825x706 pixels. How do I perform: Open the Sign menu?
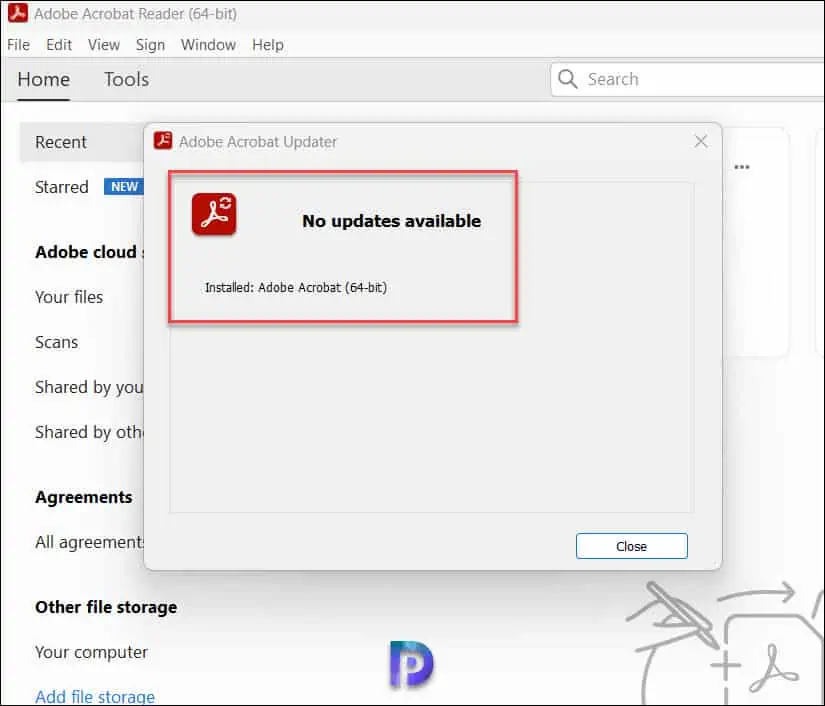(x=150, y=45)
